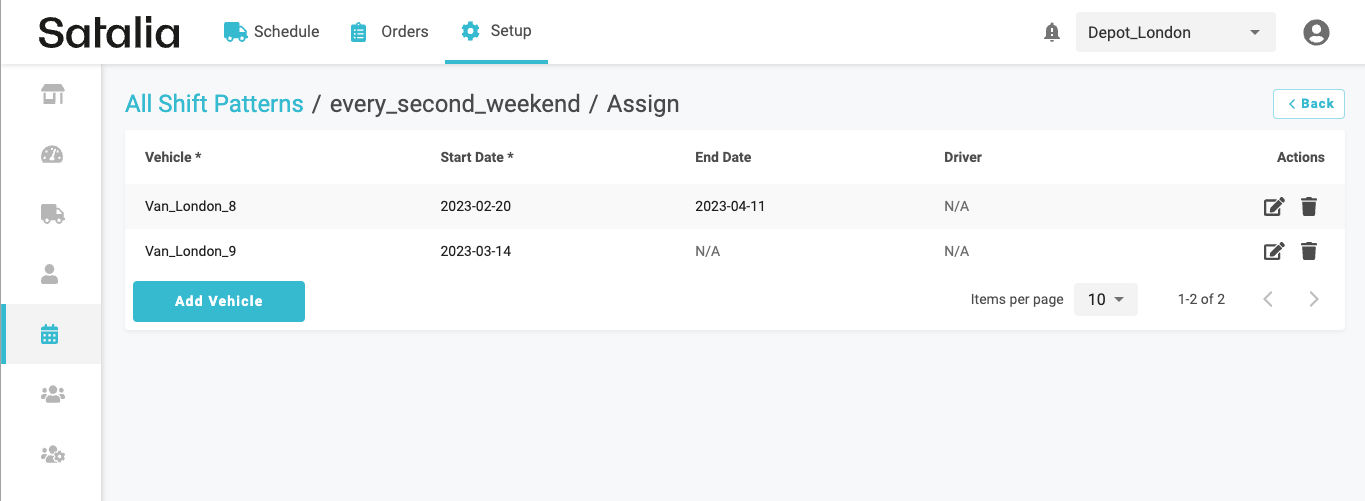Open the single person drivers sidebar icon
Viewport: 1365px width, 501px height.
[x=52, y=274]
